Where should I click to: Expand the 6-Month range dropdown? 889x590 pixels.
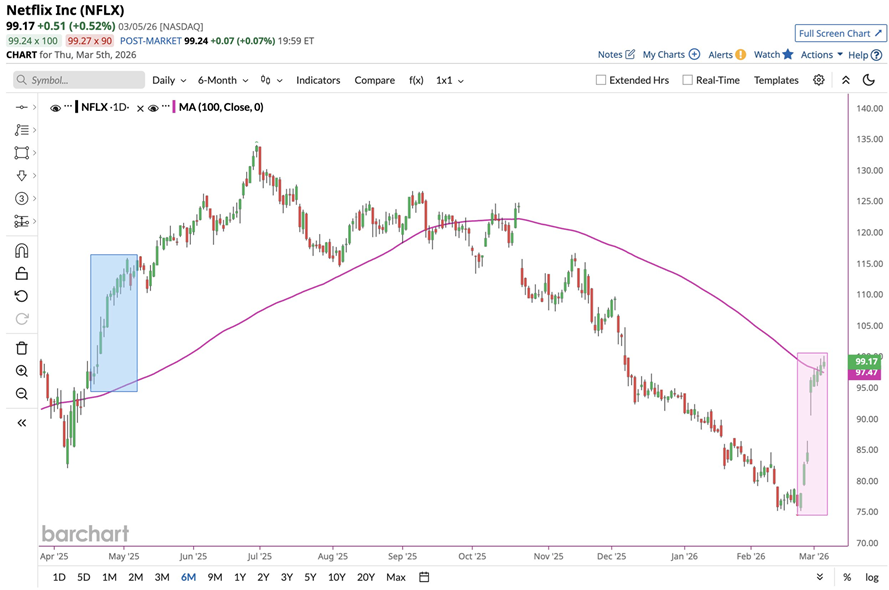(220, 80)
